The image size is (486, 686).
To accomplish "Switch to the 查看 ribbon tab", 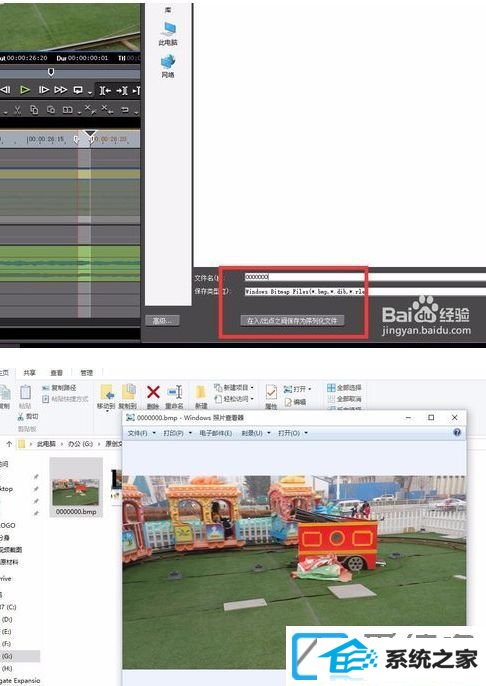I will 56,372.
